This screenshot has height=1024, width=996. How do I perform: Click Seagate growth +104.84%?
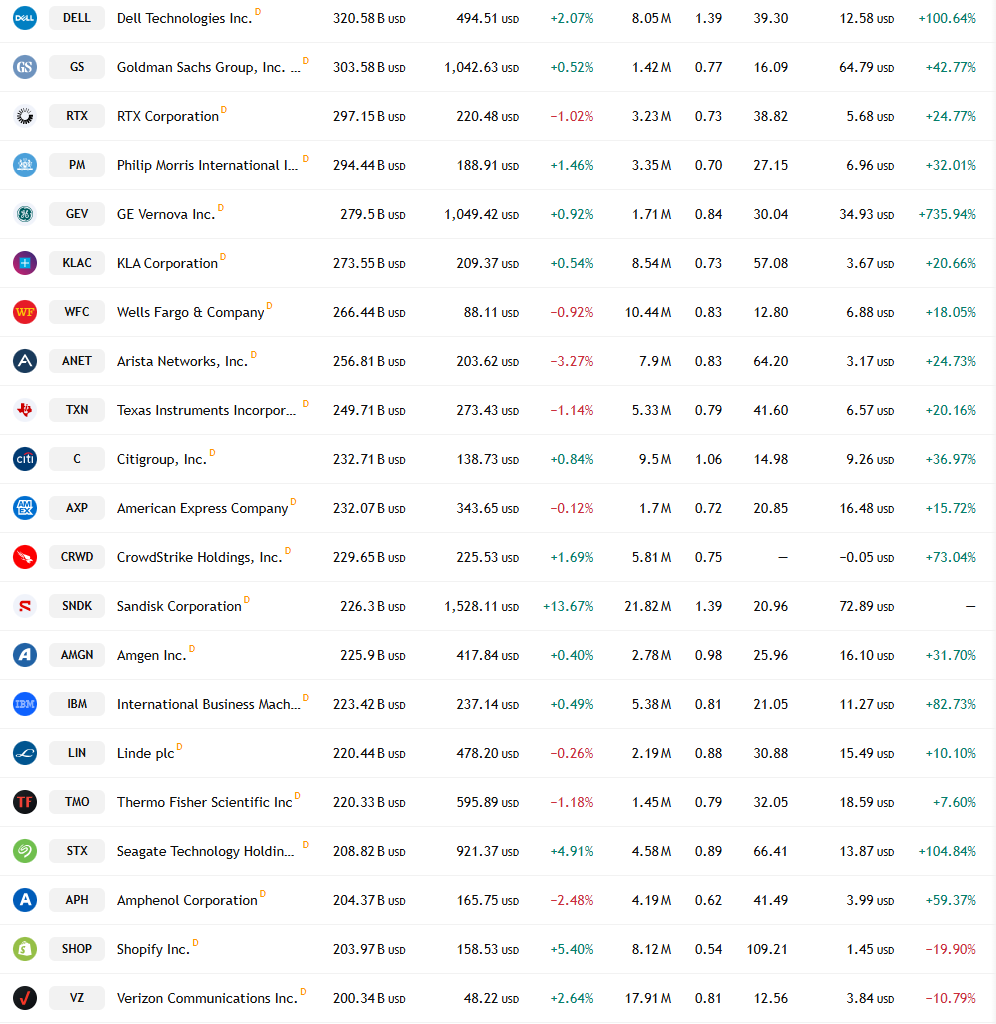click(947, 851)
